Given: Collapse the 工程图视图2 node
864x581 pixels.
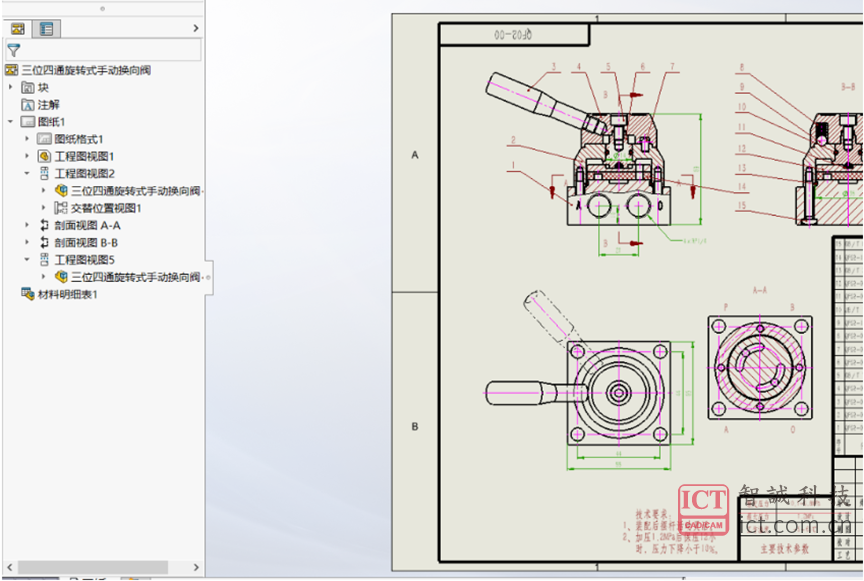Looking at the screenshot, I should tap(27, 173).
